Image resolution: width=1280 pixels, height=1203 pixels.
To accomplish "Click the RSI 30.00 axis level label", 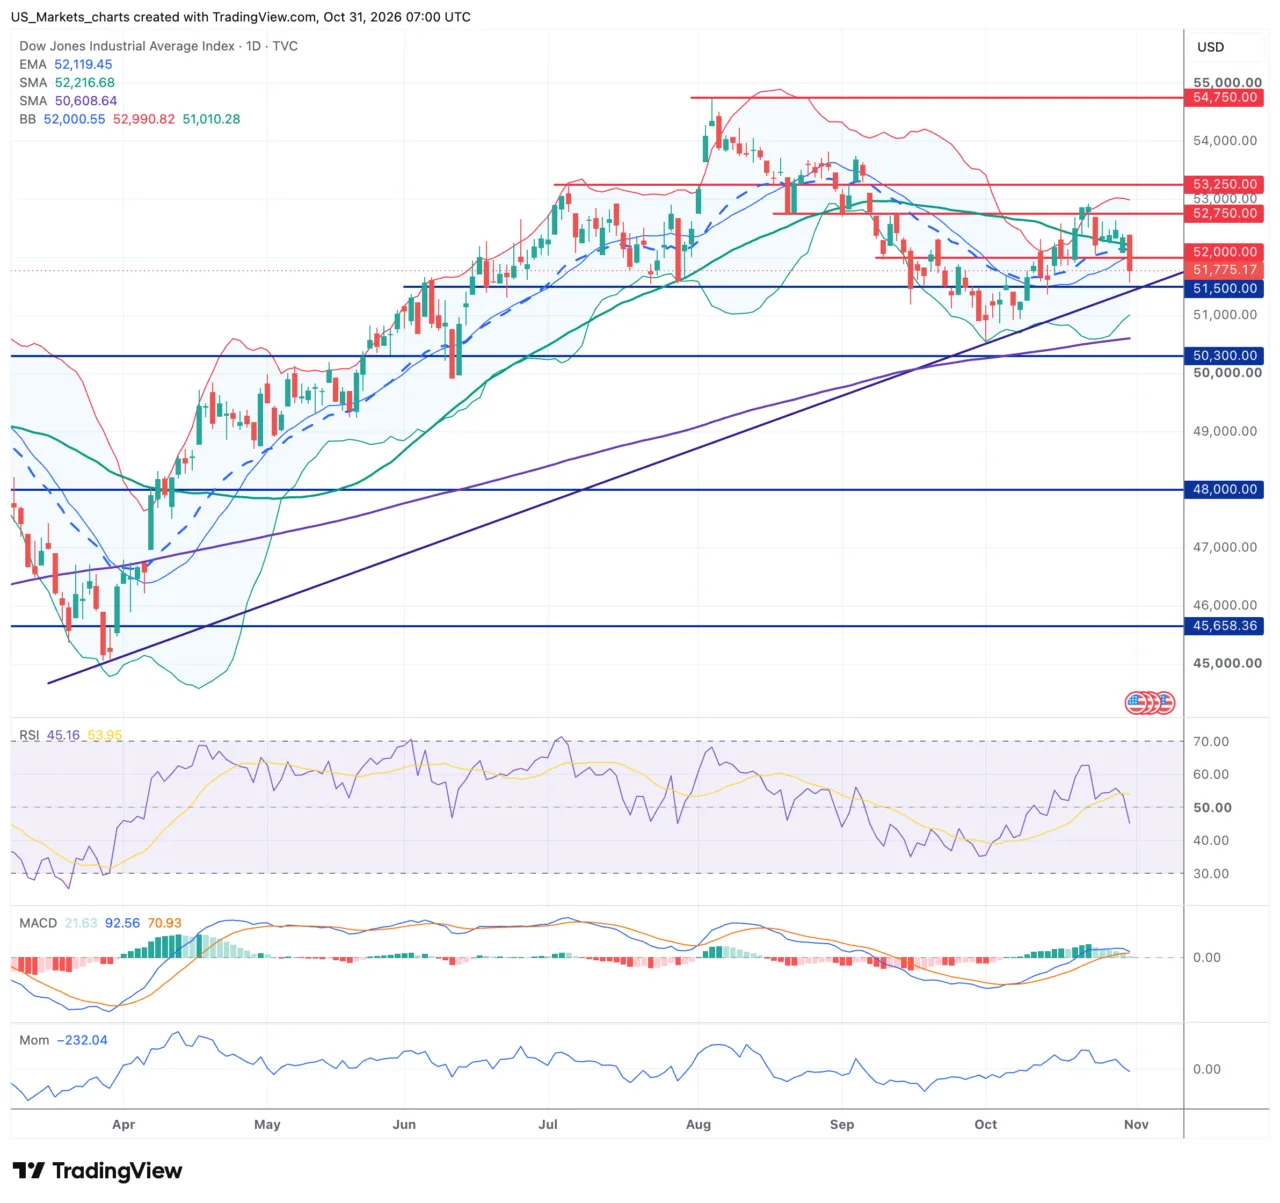I will point(1211,873).
